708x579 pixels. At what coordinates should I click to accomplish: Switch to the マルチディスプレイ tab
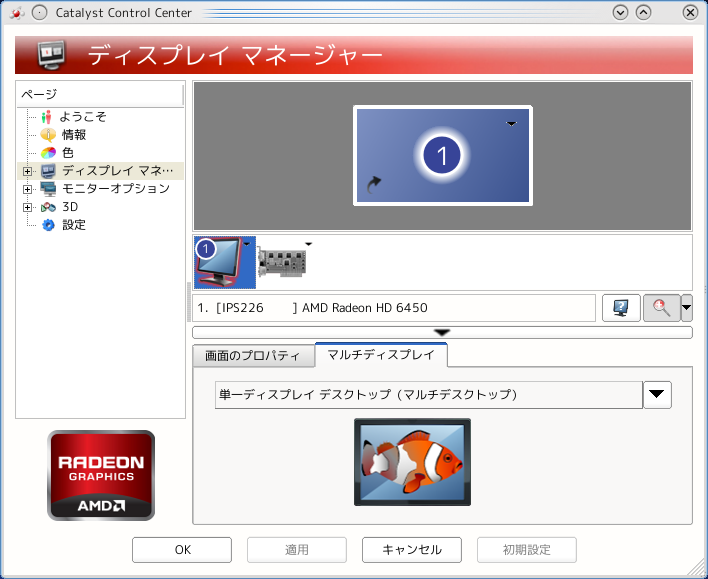[381, 355]
